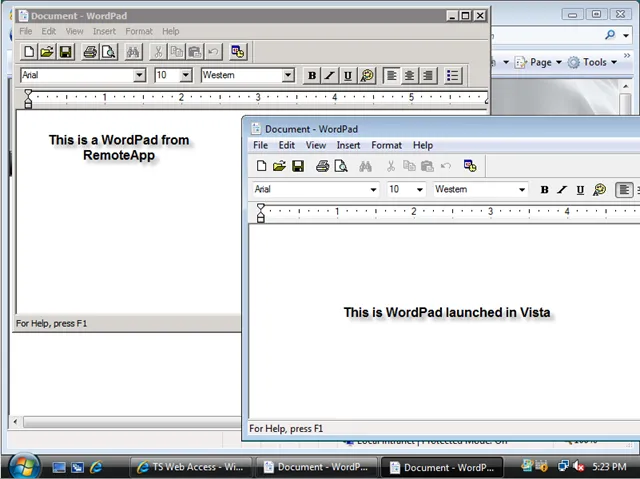The image size is (640, 479).
Task: Toggle Italic in Vista WordPad
Action: [562, 190]
